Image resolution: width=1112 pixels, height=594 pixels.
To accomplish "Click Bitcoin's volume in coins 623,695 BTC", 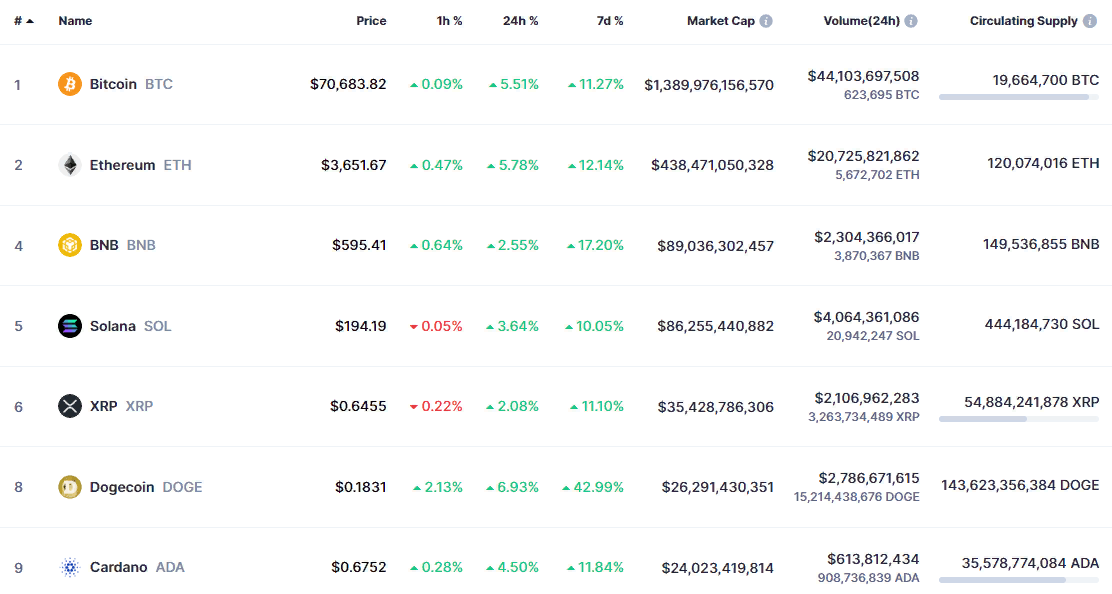I will 882,95.
